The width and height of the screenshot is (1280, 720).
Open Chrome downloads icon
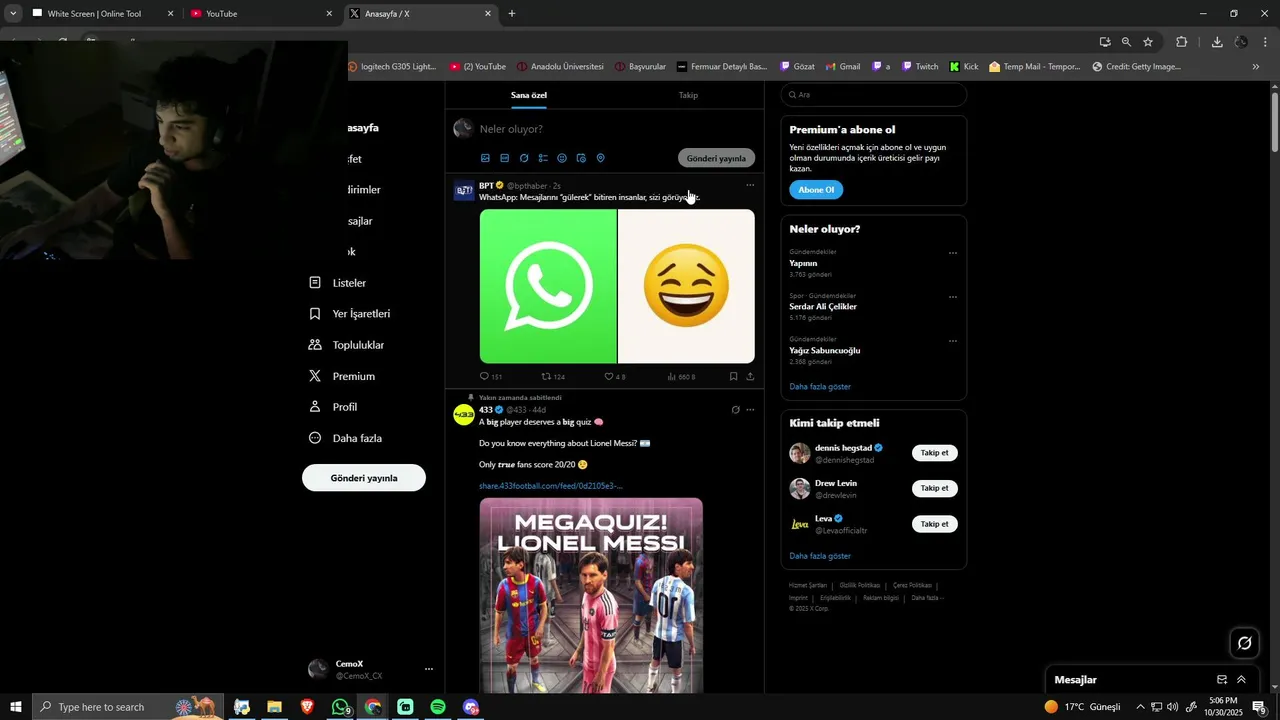1217,42
